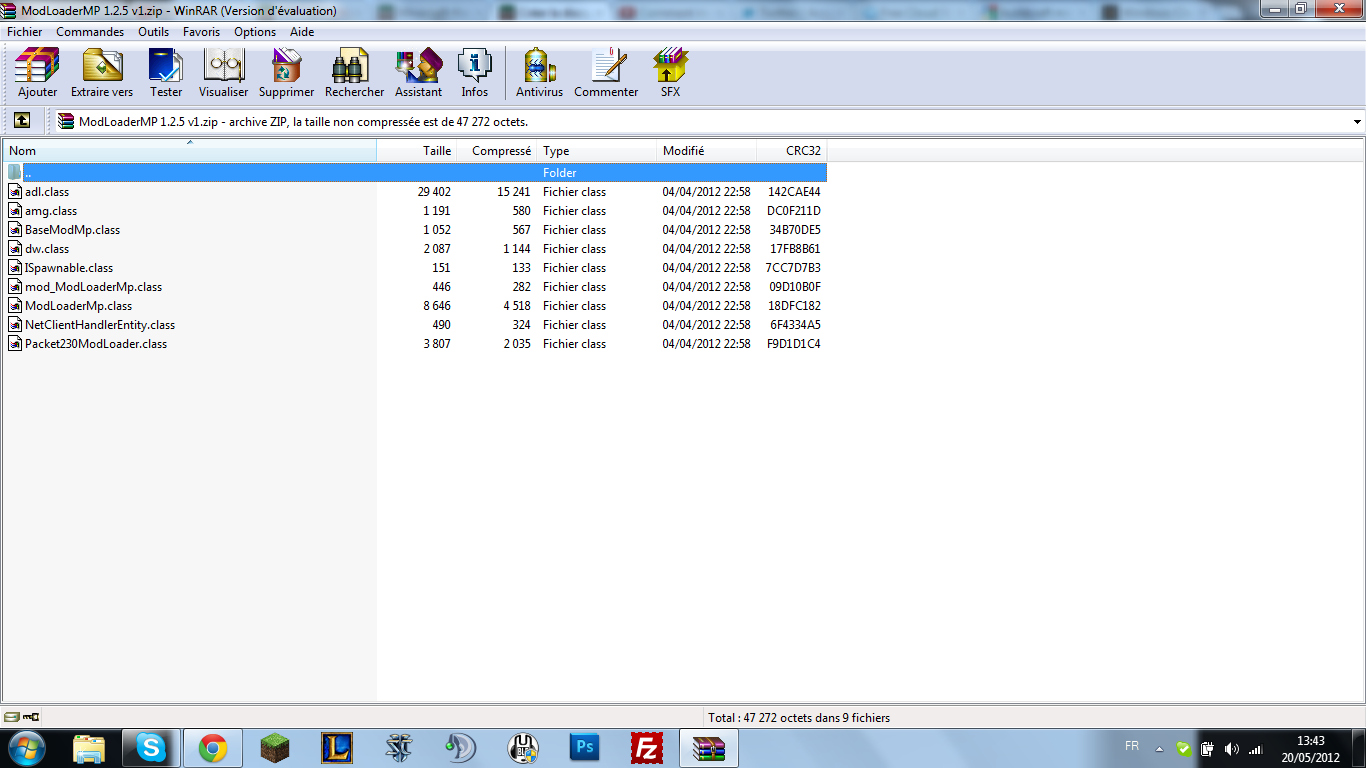This screenshot has width=1366, height=768.
Task: Run the Antivirus scan icon
Action: click(x=539, y=72)
